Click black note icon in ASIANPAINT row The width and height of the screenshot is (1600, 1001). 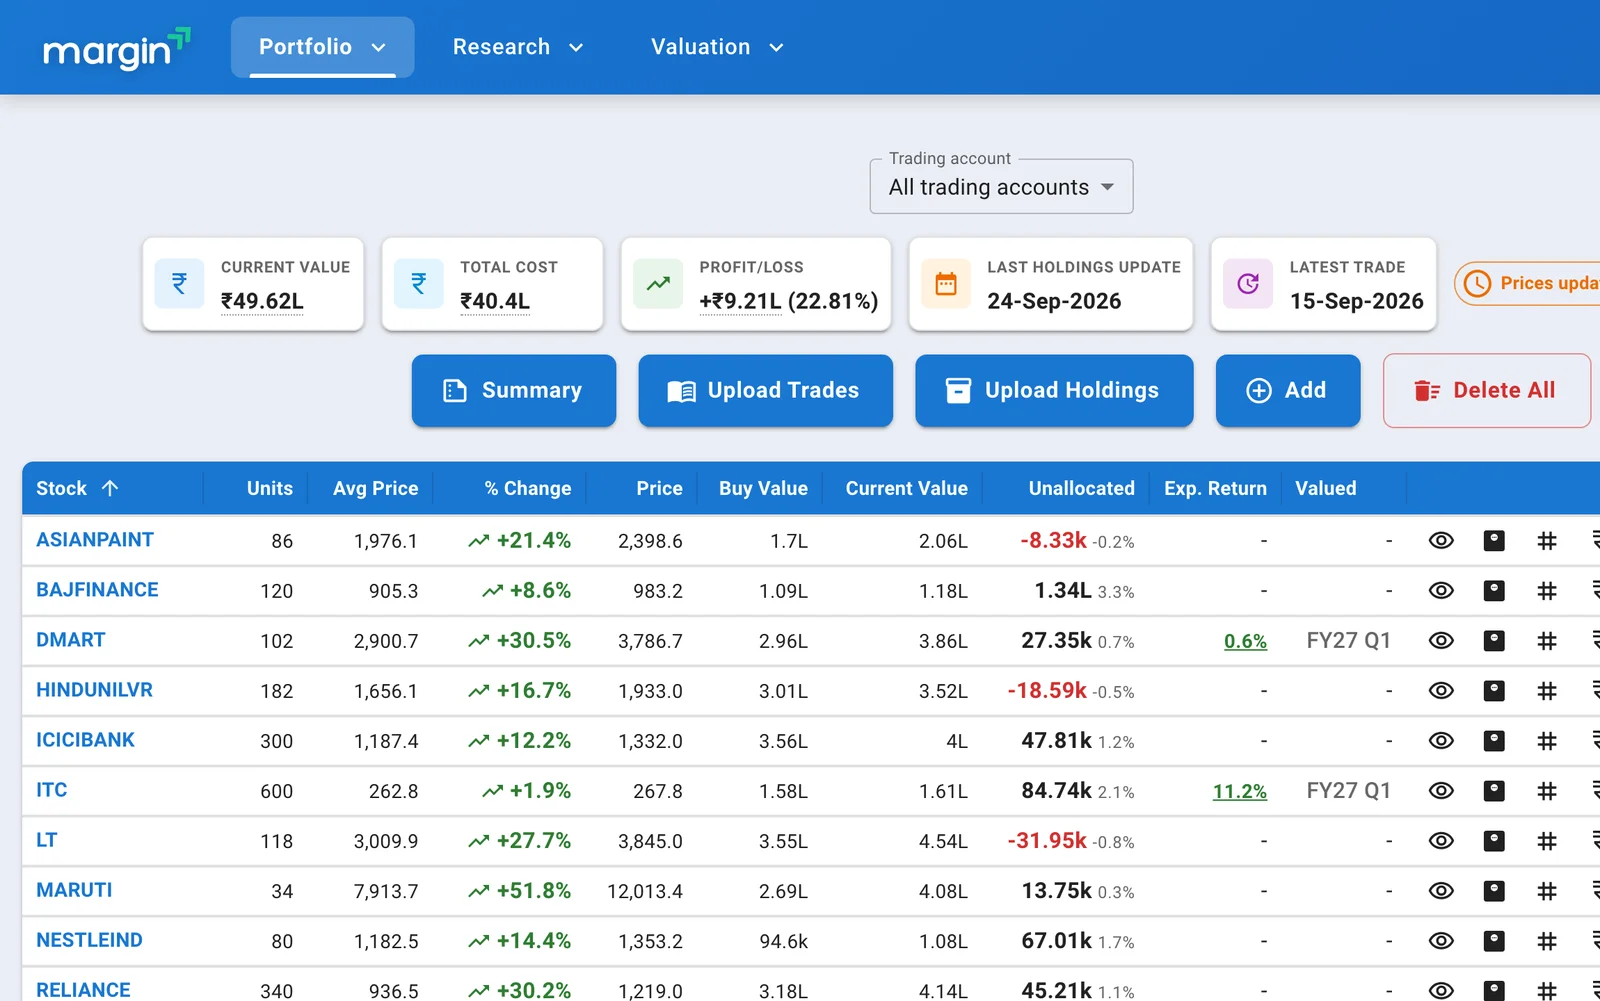point(1494,541)
